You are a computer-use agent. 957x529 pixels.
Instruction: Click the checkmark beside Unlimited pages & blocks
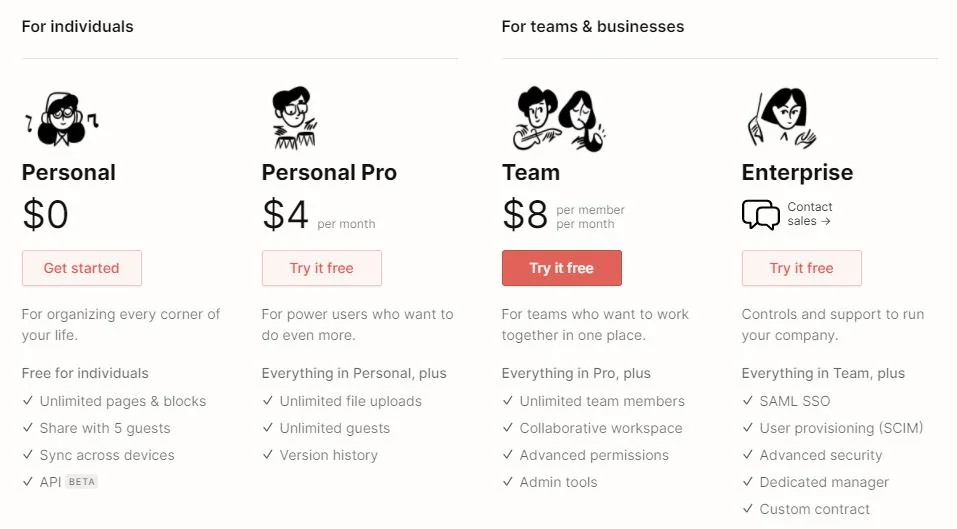(x=28, y=401)
